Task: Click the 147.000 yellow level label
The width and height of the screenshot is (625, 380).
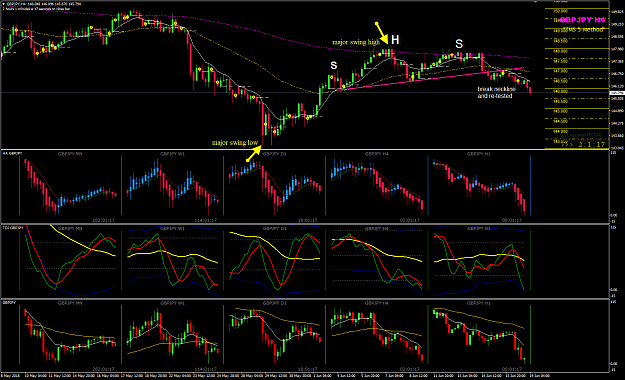Action: click(561, 71)
